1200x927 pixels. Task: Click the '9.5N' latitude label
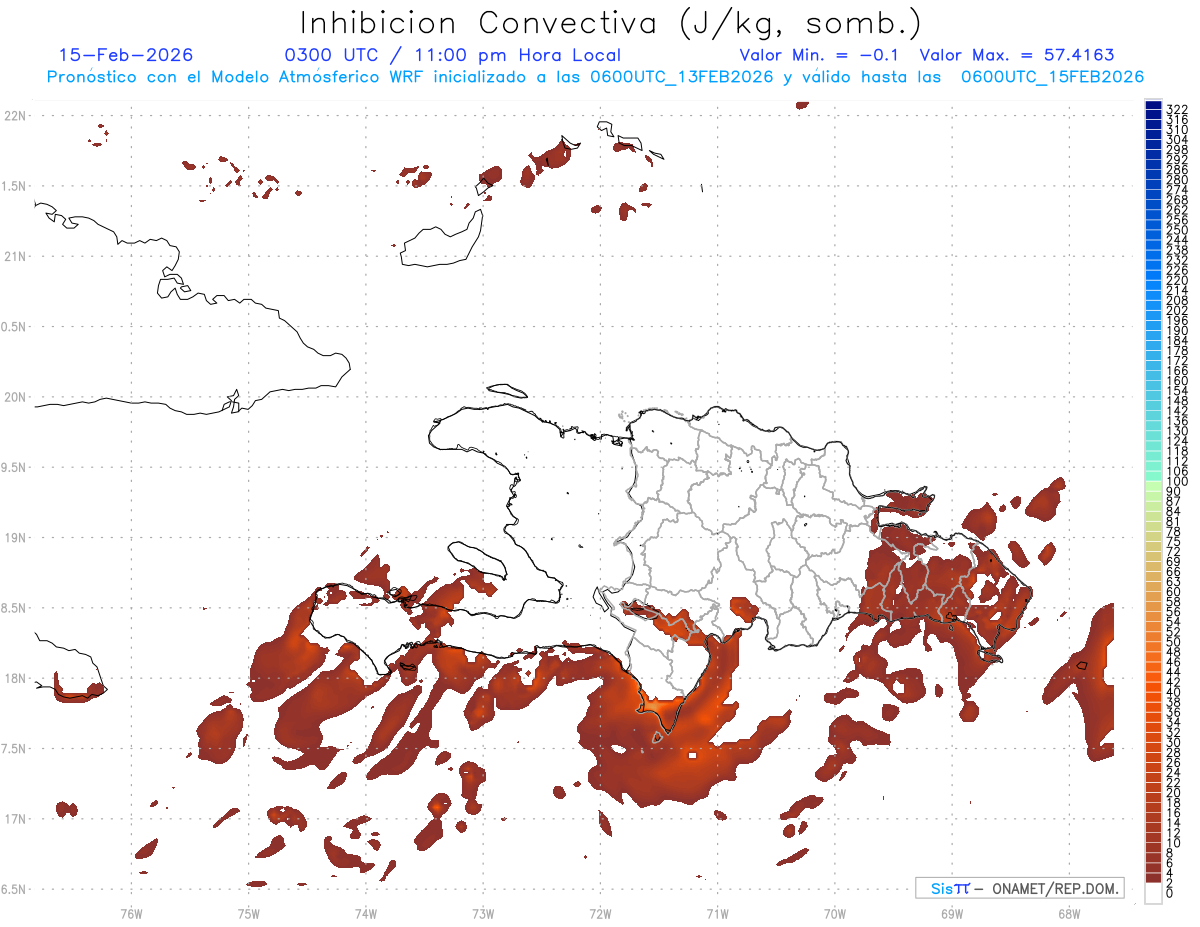click(x=14, y=467)
